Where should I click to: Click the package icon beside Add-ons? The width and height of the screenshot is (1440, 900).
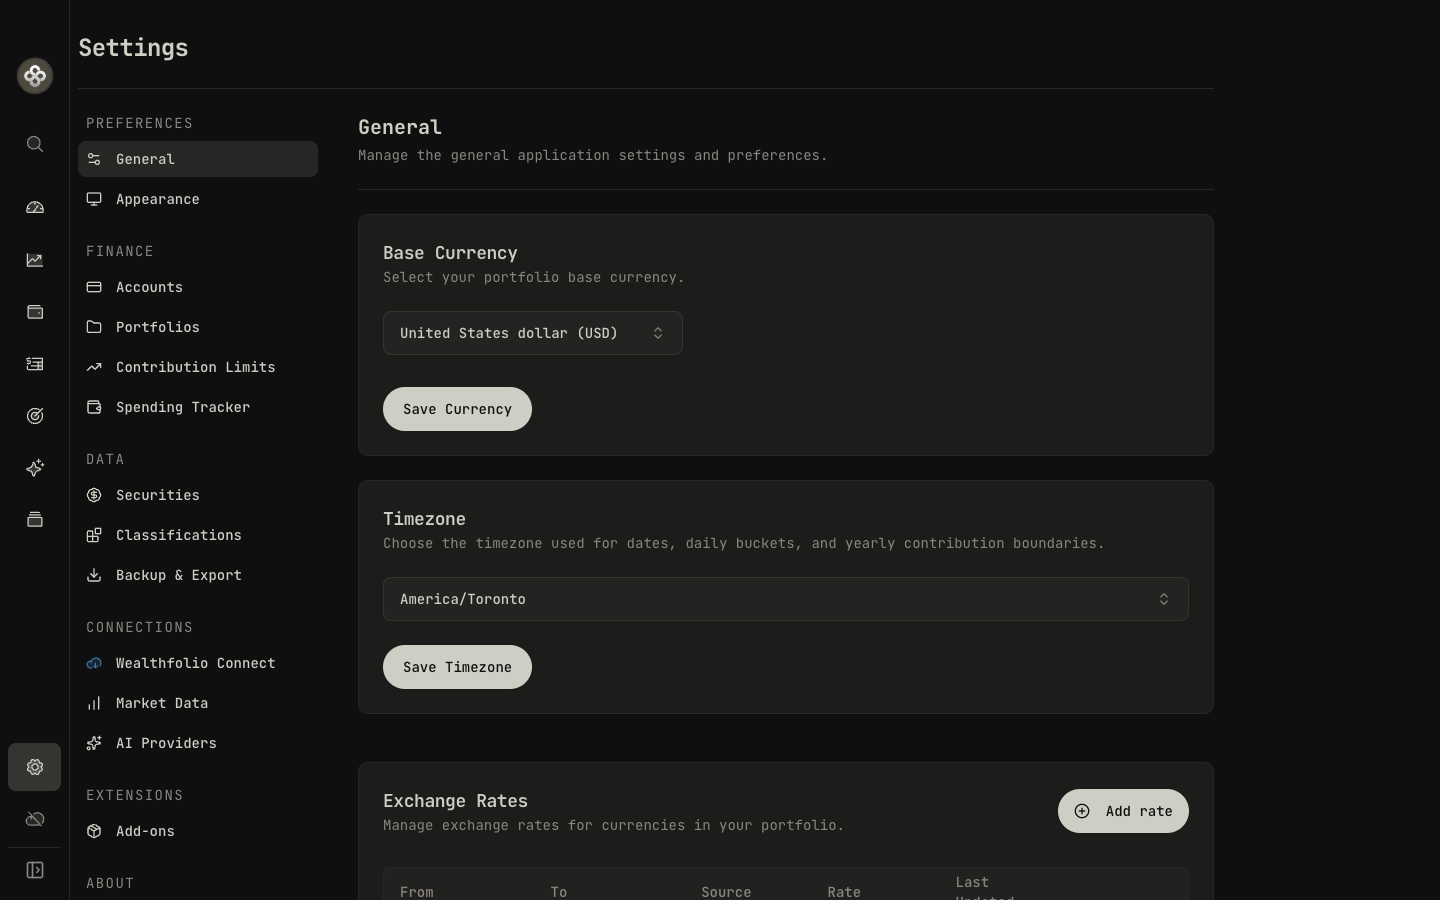point(94,831)
